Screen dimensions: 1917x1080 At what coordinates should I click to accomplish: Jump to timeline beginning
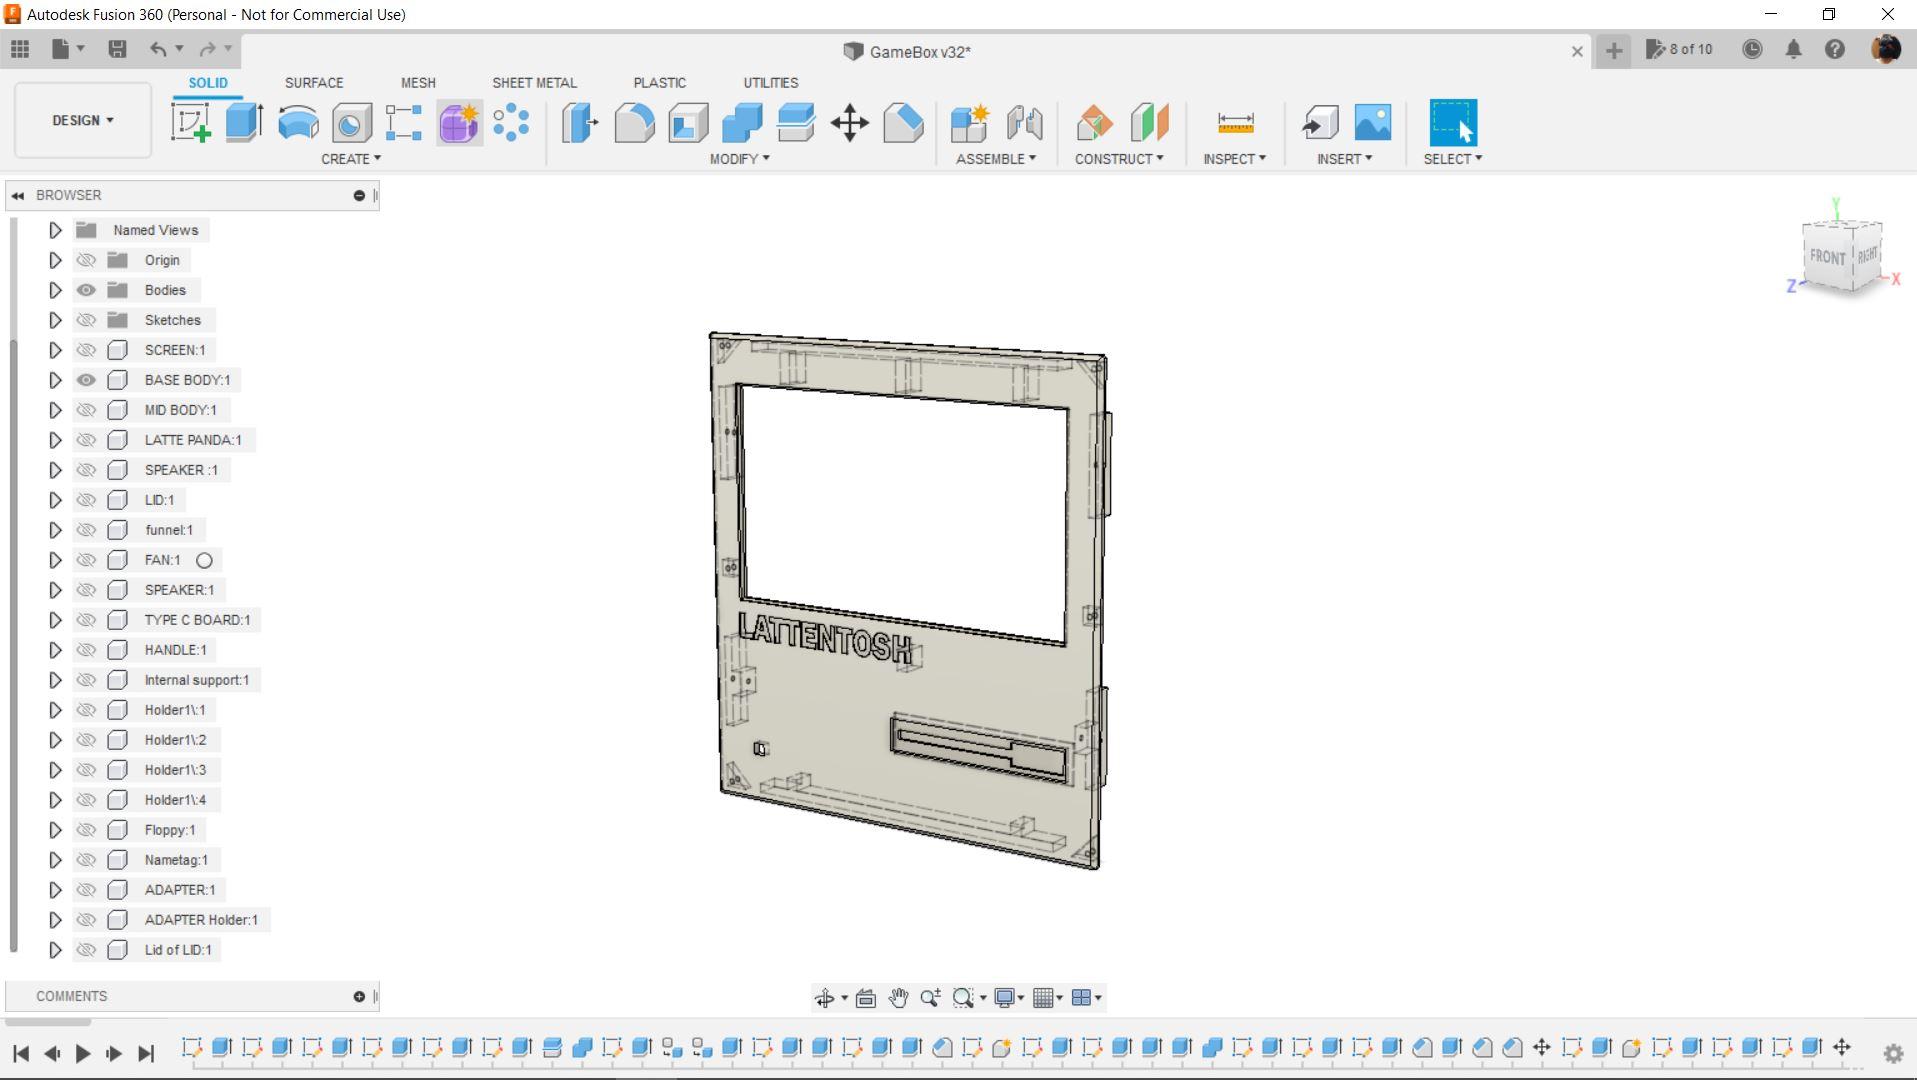(21, 1053)
